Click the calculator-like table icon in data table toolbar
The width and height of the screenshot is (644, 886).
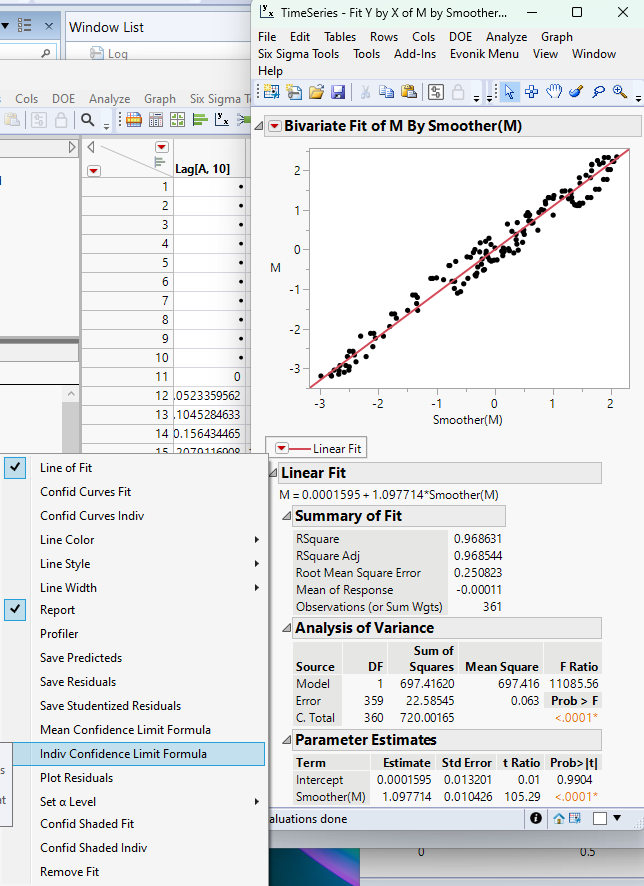[156, 120]
